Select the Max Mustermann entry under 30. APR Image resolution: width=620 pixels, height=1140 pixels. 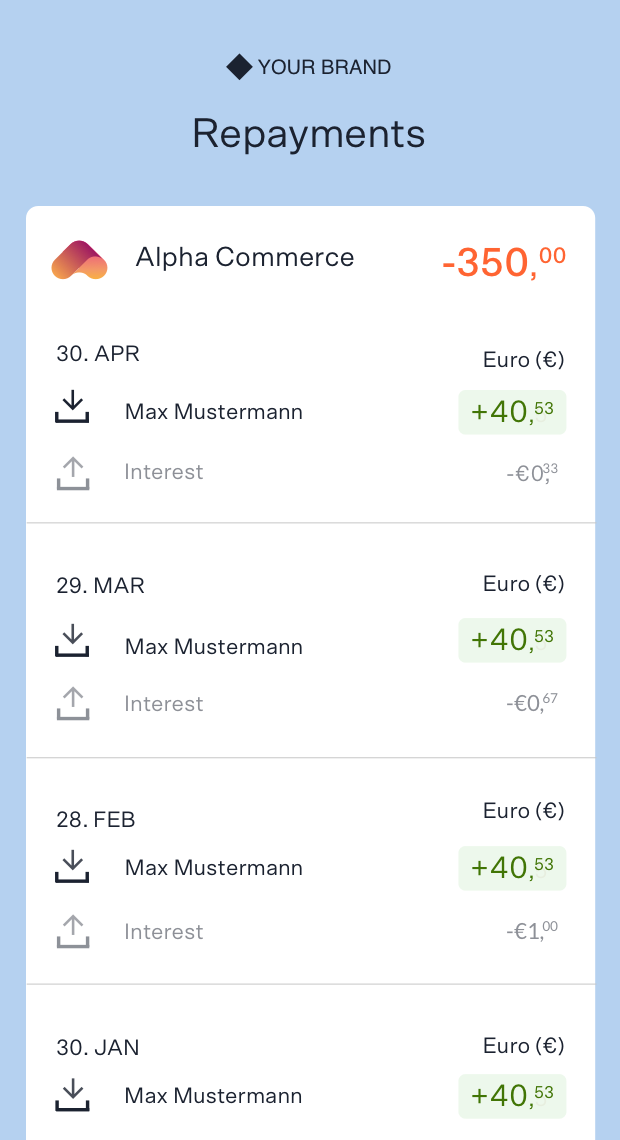tap(213, 411)
